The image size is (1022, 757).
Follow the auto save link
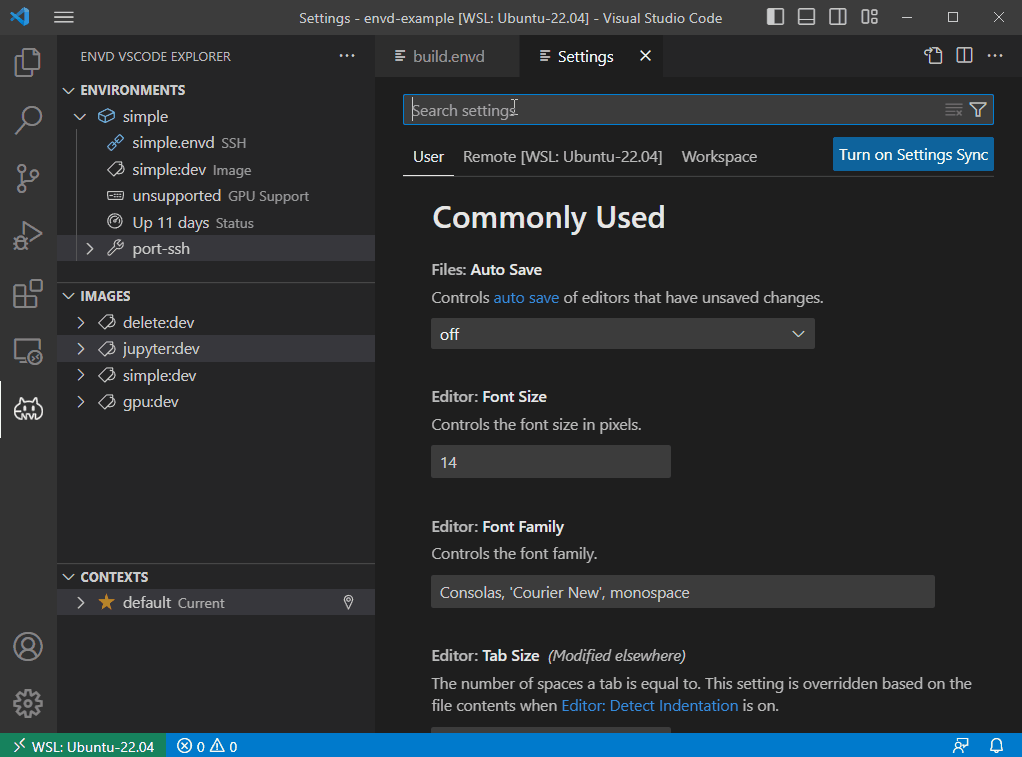pyautogui.click(x=526, y=297)
